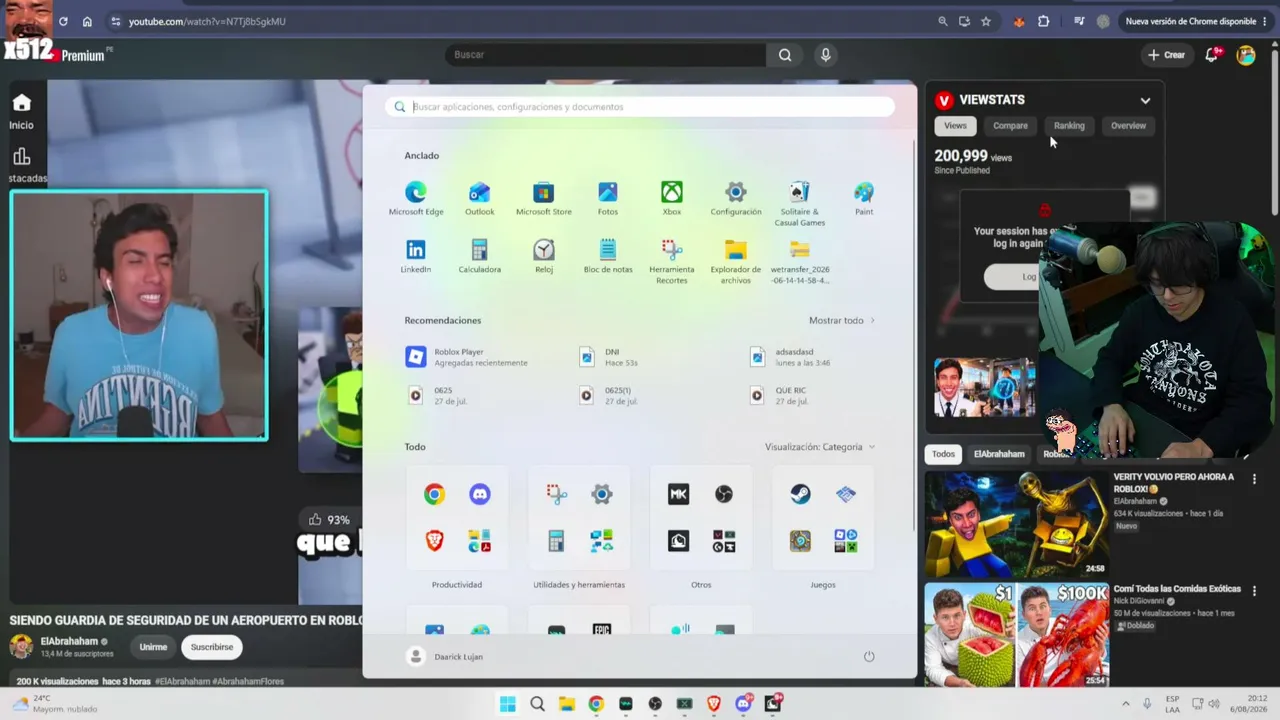Open File Explorer from the taskbar
1280x720 pixels.
click(566, 704)
